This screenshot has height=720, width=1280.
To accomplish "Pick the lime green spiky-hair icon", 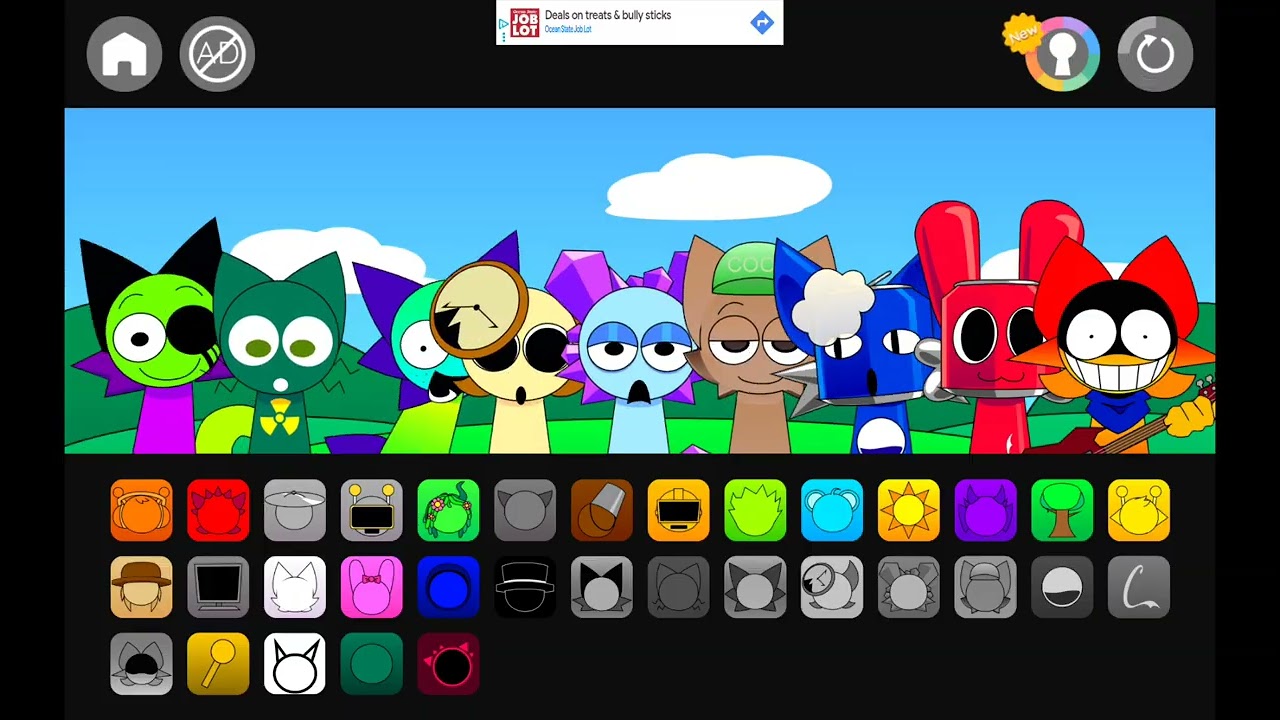I will coord(755,510).
